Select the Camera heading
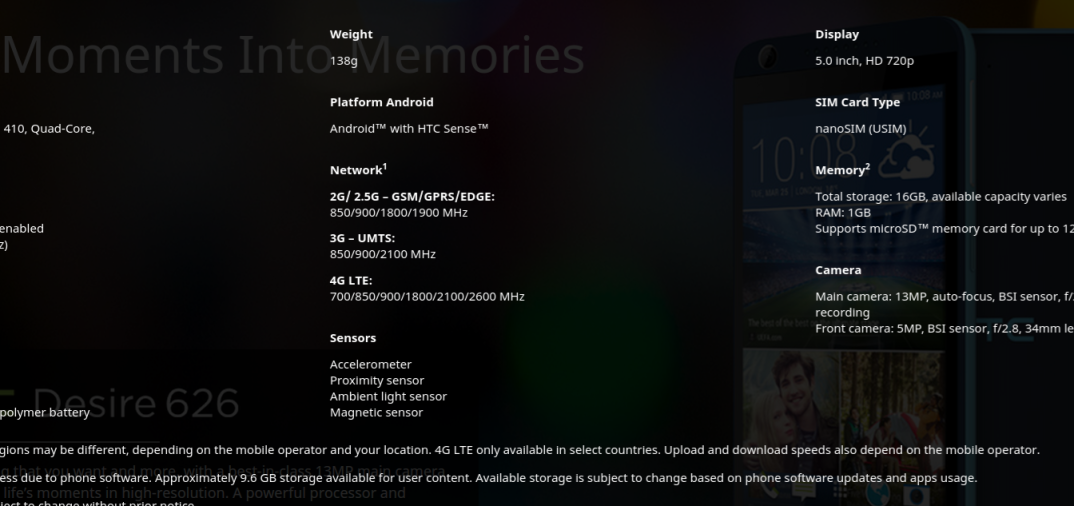This screenshot has height=506, width=1074. 838,270
